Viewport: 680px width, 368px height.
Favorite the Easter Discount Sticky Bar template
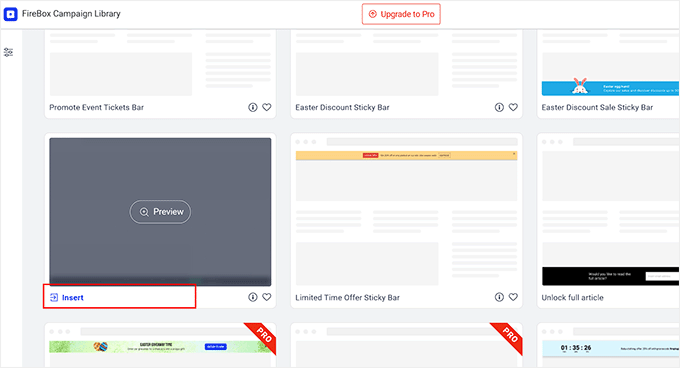coord(513,107)
